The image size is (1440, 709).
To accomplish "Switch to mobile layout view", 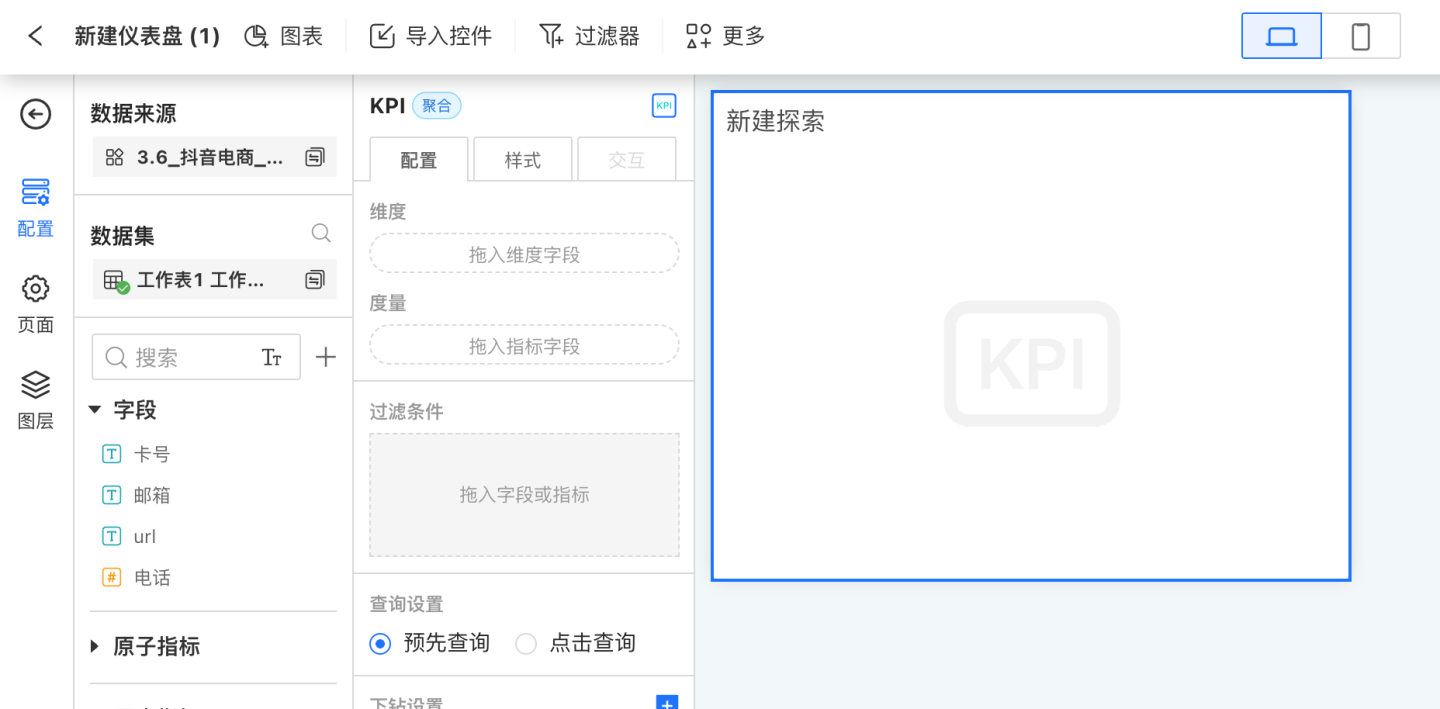I will tap(1360, 37).
